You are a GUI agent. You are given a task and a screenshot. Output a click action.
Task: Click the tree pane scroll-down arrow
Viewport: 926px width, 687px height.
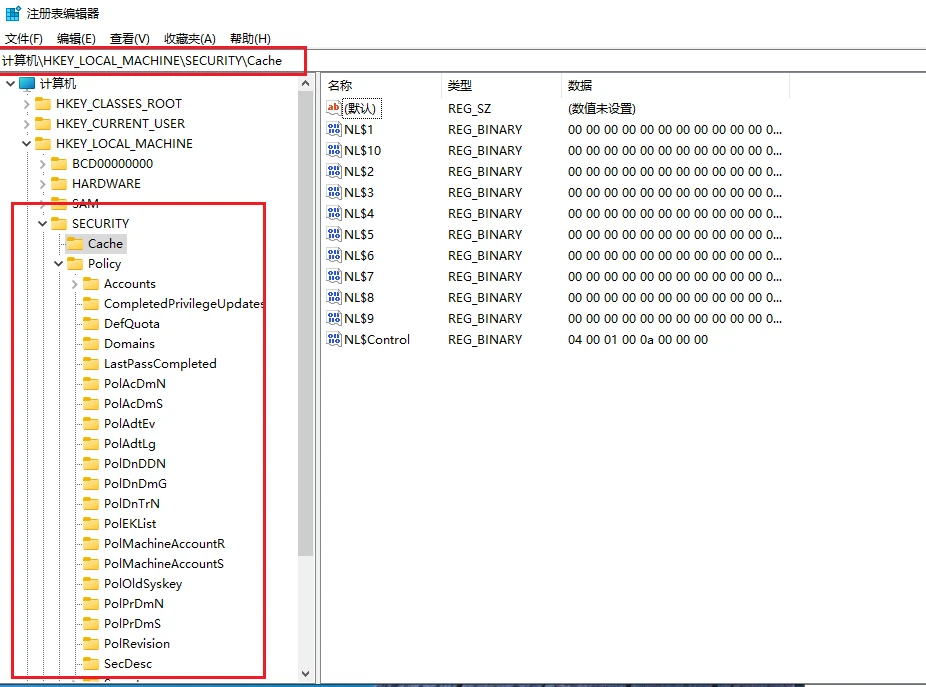305,673
